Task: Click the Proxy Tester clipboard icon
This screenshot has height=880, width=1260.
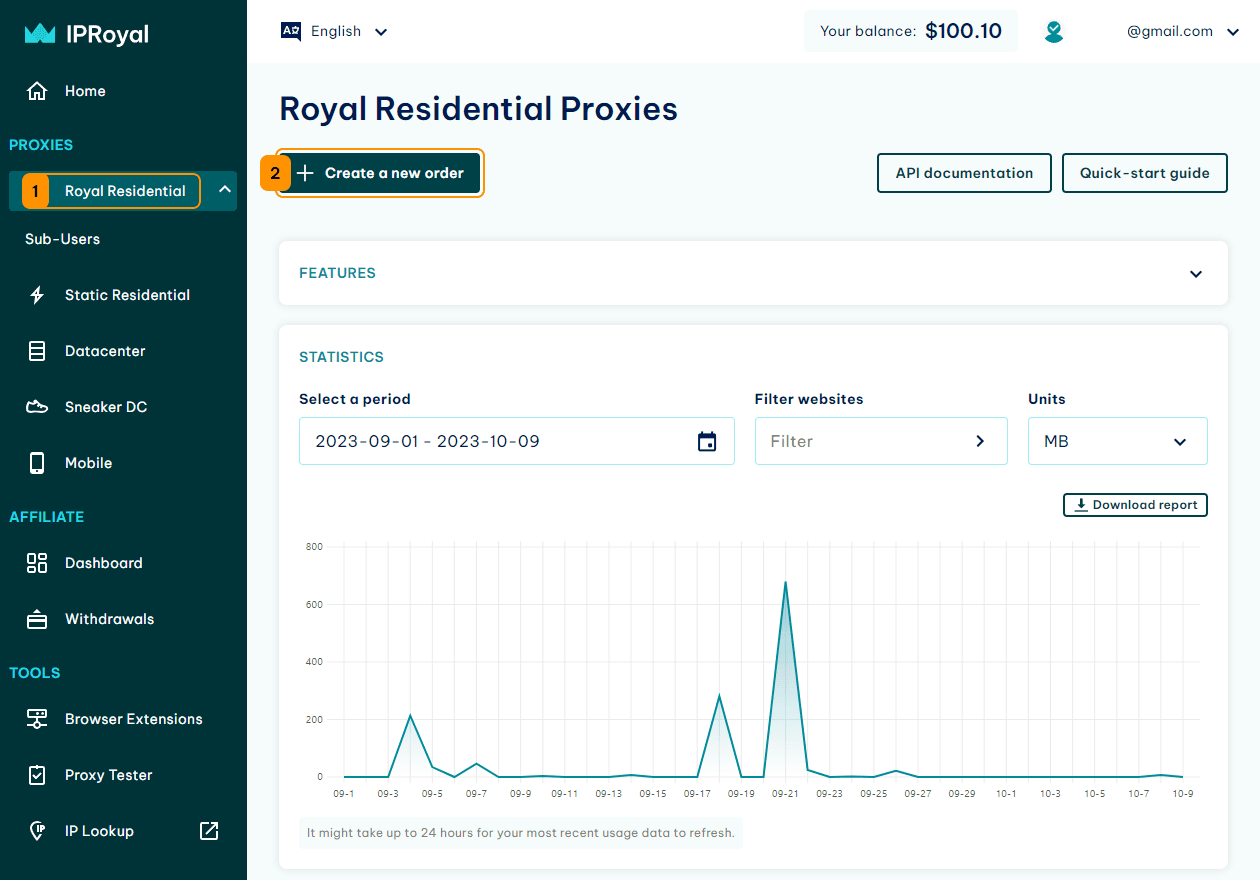Action: click(37, 775)
